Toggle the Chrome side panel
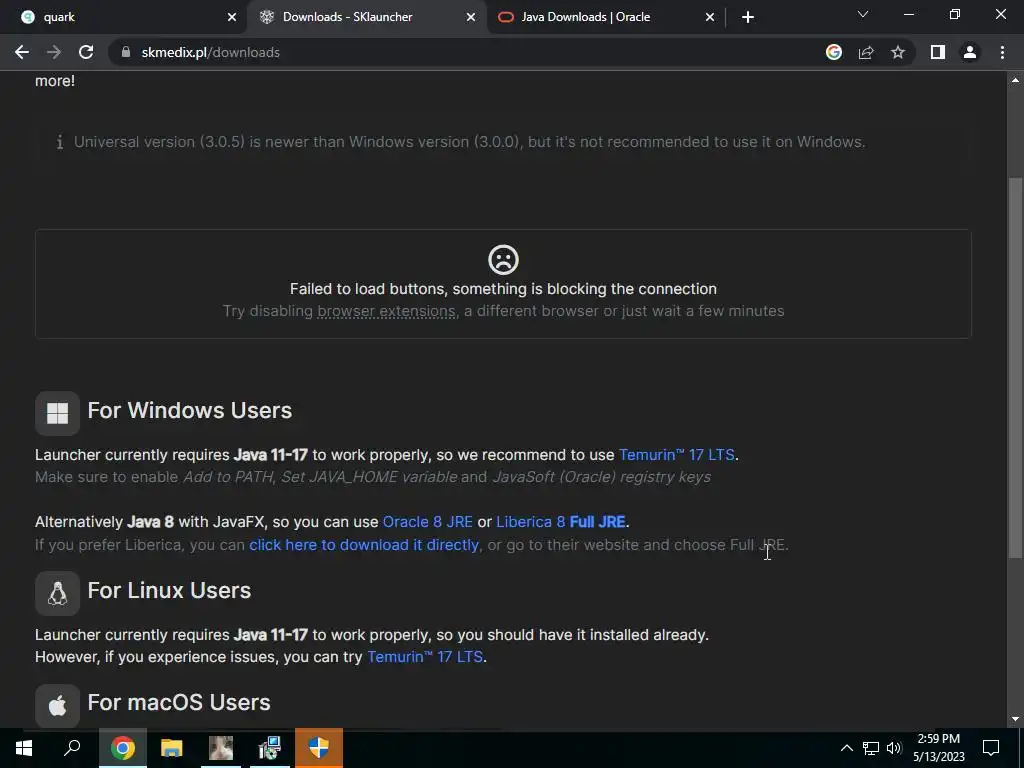This screenshot has width=1024, height=768. coord(938,52)
